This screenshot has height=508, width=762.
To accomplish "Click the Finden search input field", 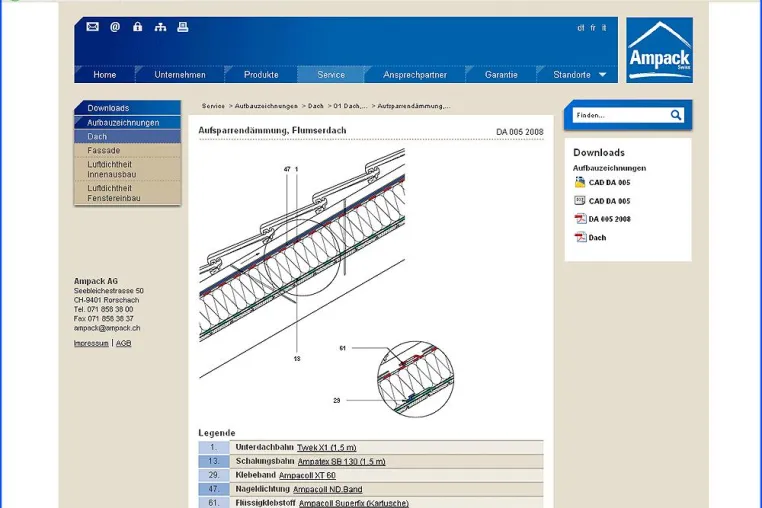I will [621, 115].
